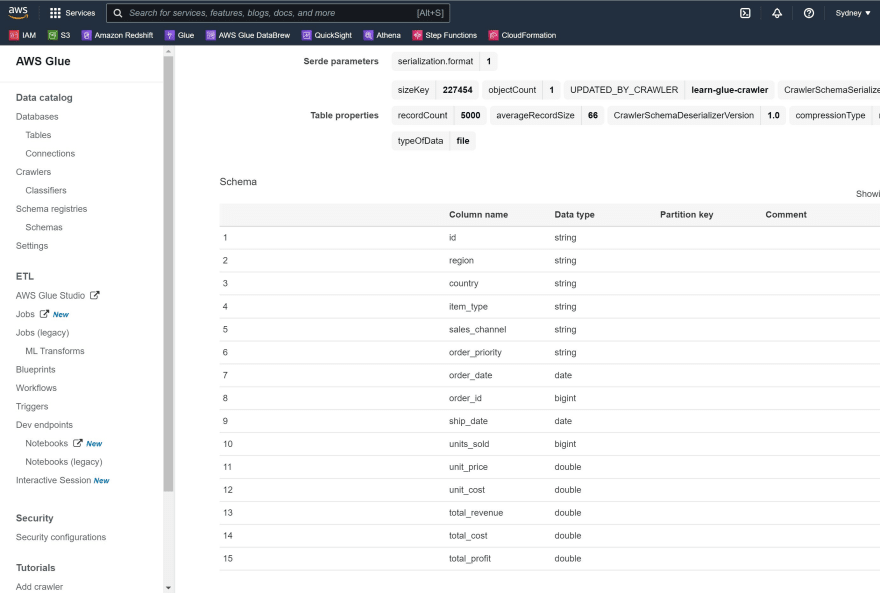This screenshot has height=593, width=880.
Task: Open Security configurations
Action: coord(61,537)
